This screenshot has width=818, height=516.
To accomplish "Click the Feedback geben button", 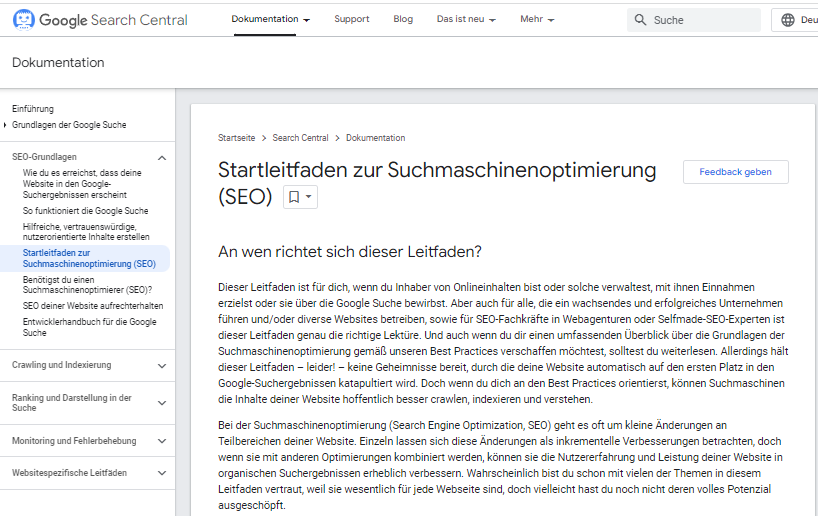I will 736,172.
